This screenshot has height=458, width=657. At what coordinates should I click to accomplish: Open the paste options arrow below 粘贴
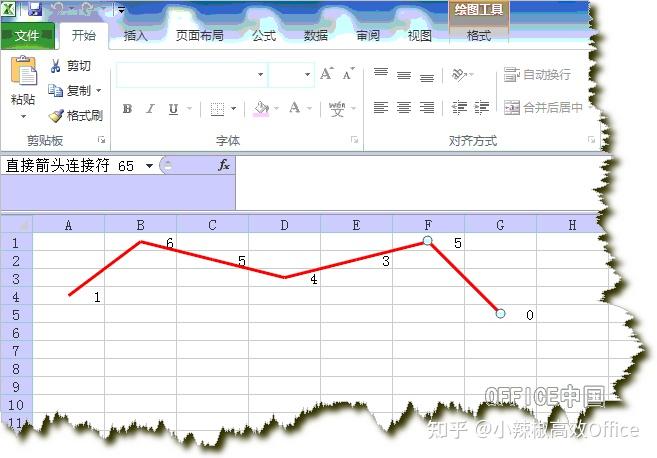click(x=23, y=116)
